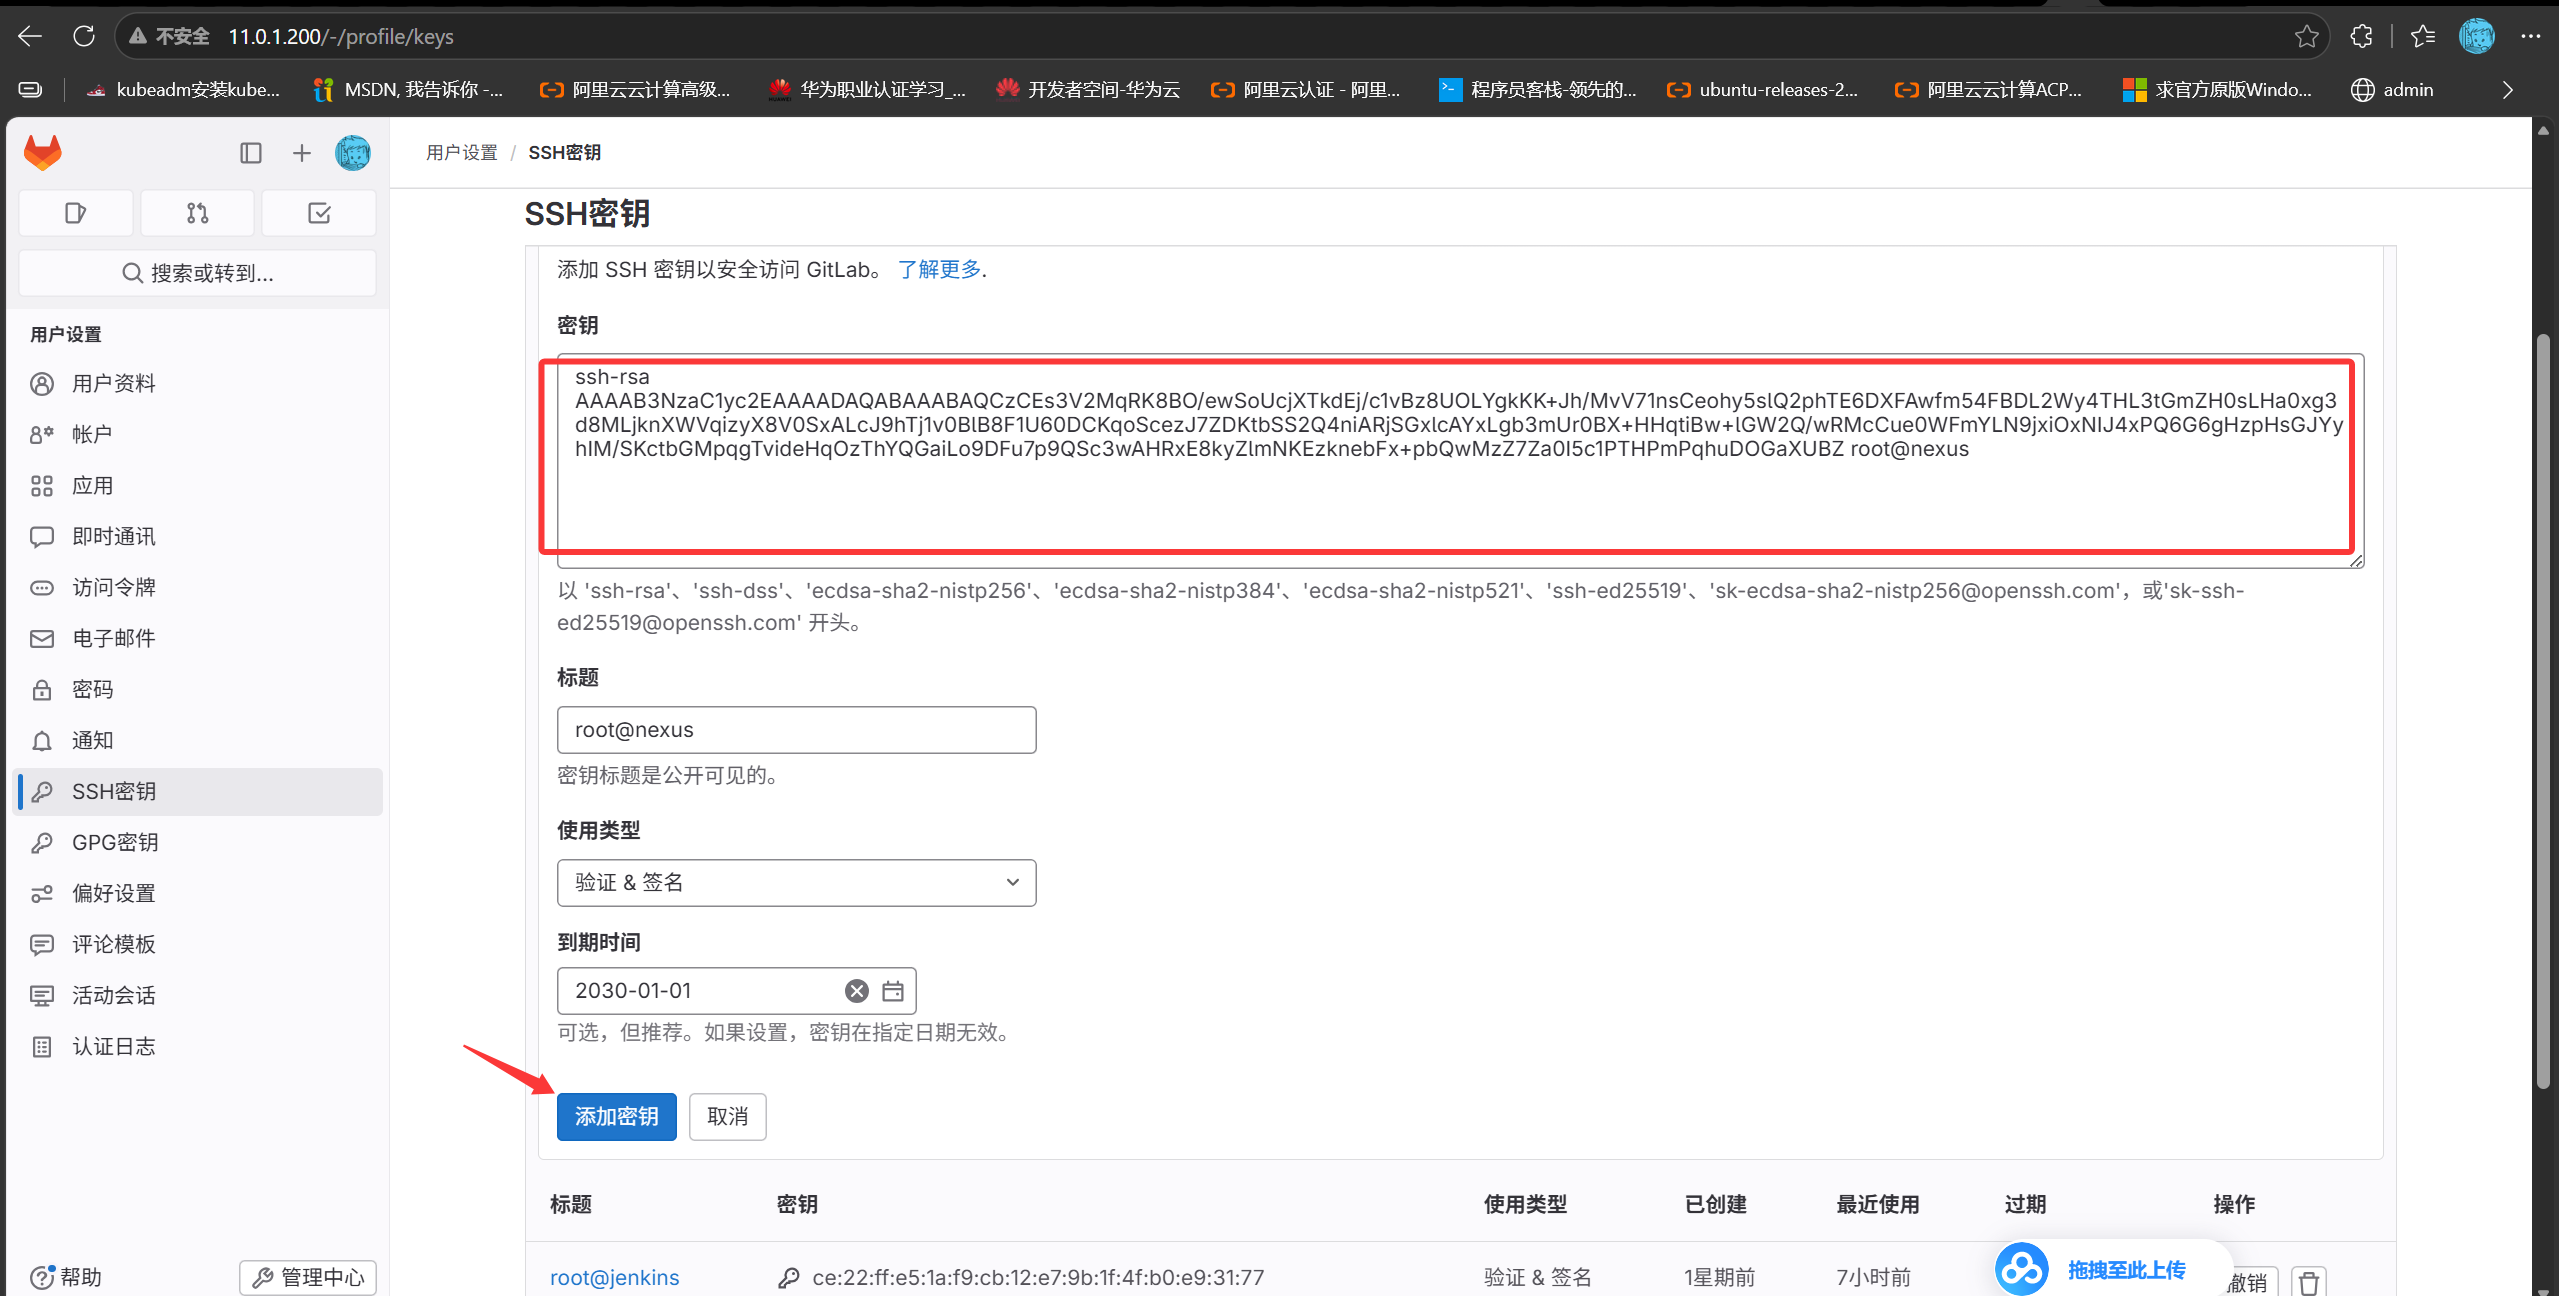
Task: Toggle the GitLab sidebar collapse icon
Action: pyautogui.click(x=250, y=153)
